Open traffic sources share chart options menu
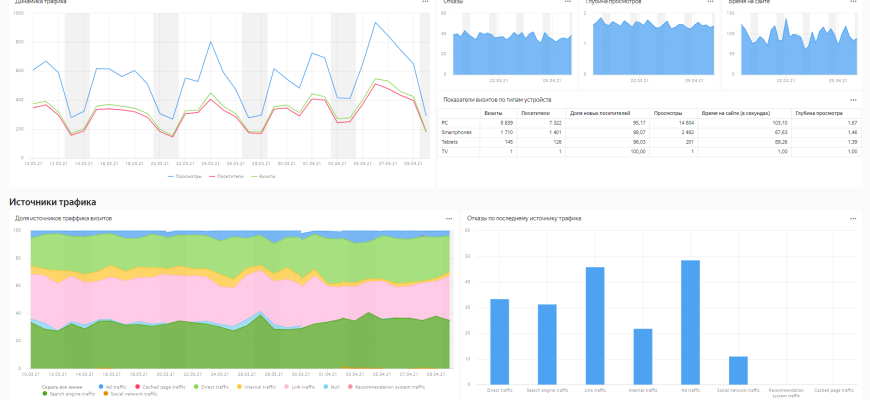The width and height of the screenshot is (870, 400). (450, 218)
